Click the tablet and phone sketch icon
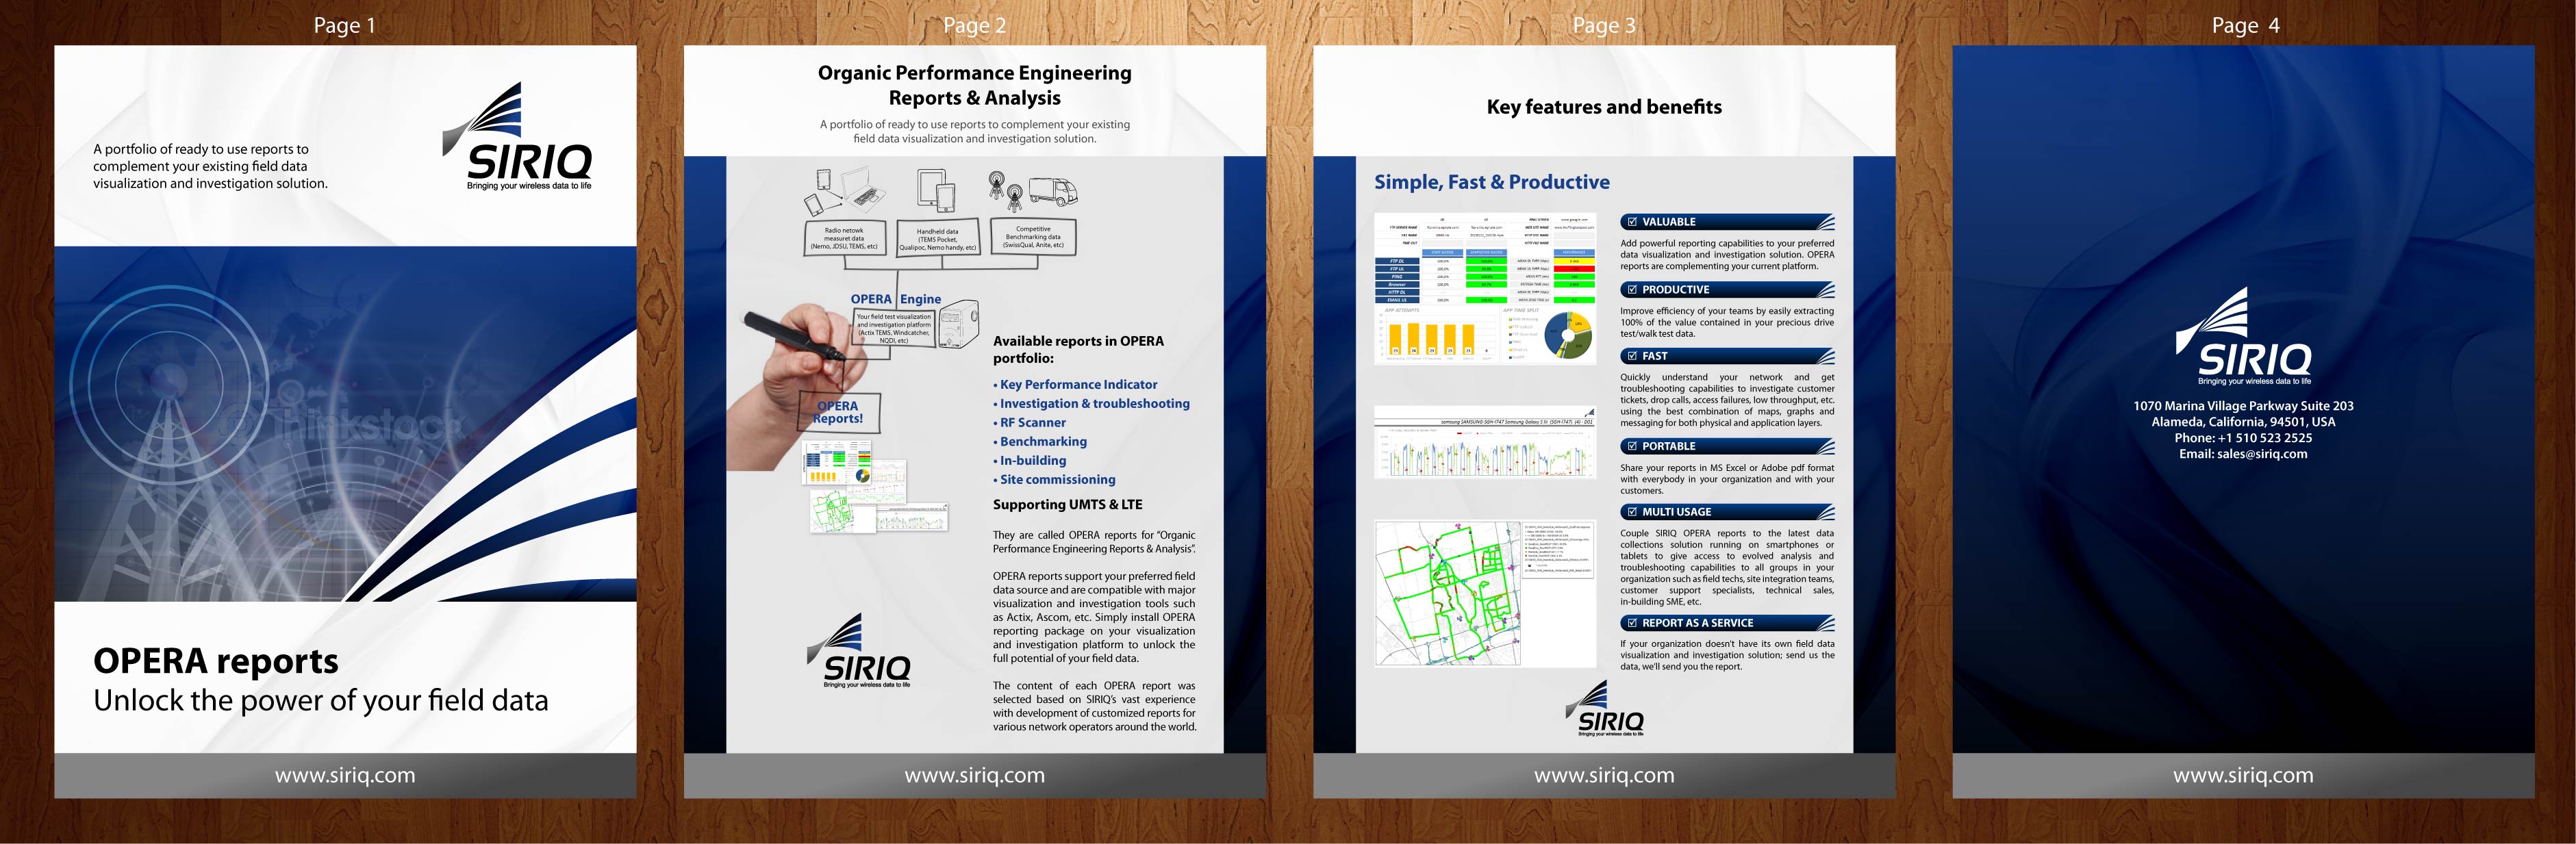The image size is (2576, 844). [x=936, y=190]
